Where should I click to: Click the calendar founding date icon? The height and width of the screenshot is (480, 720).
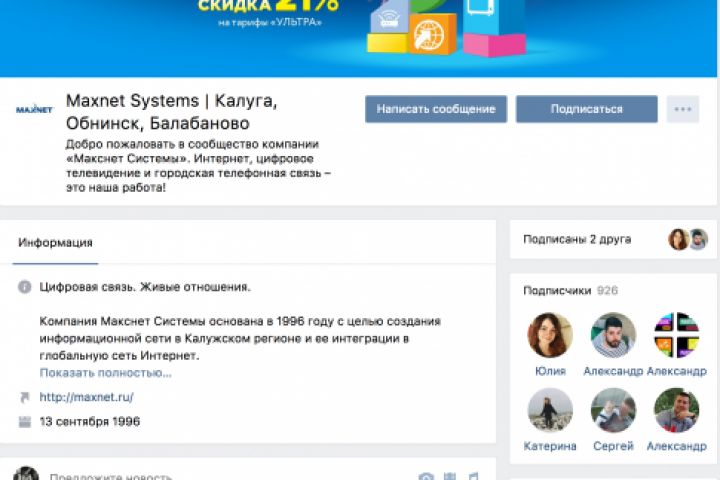pos(24,422)
